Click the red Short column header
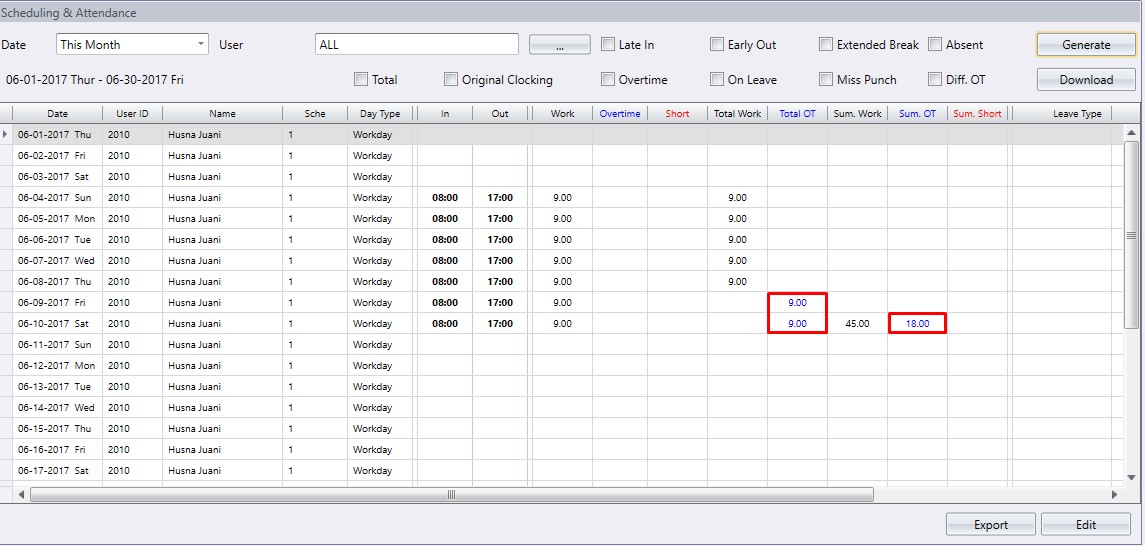 [x=677, y=114]
